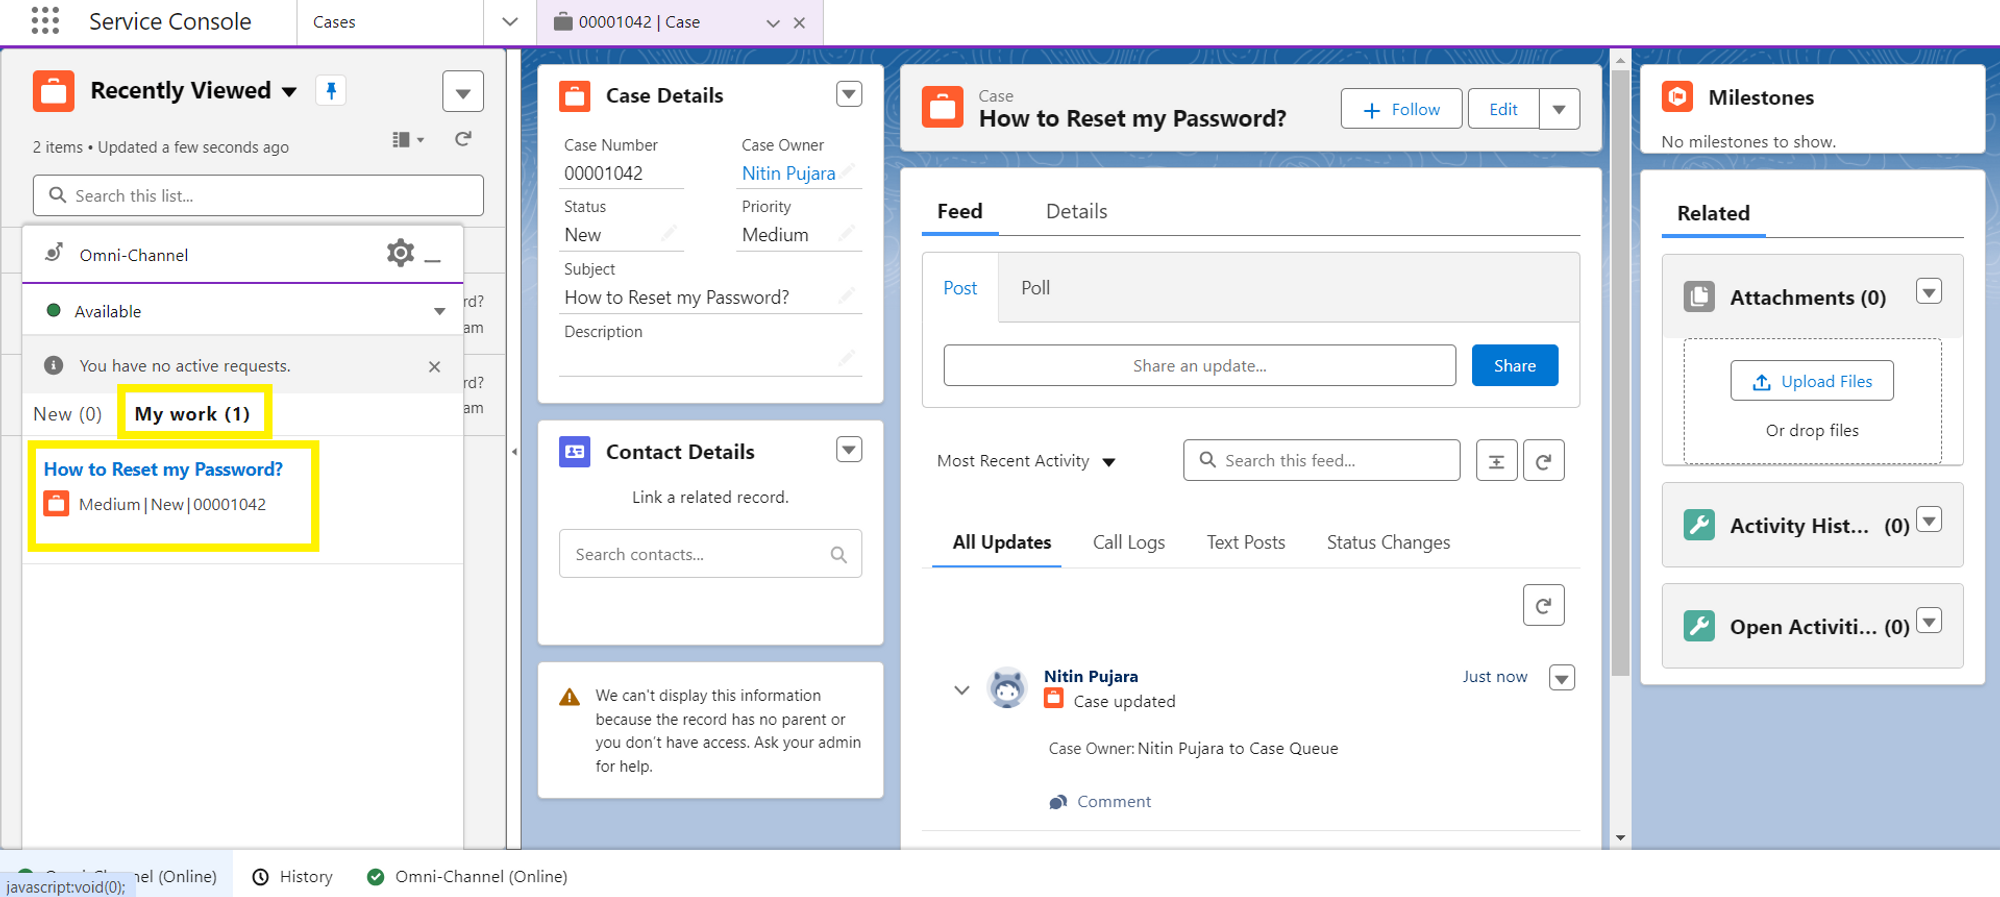Select the Related tab
The width and height of the screenshot is (2000, 897).
pyautogui.click(x=1713, y=213)
